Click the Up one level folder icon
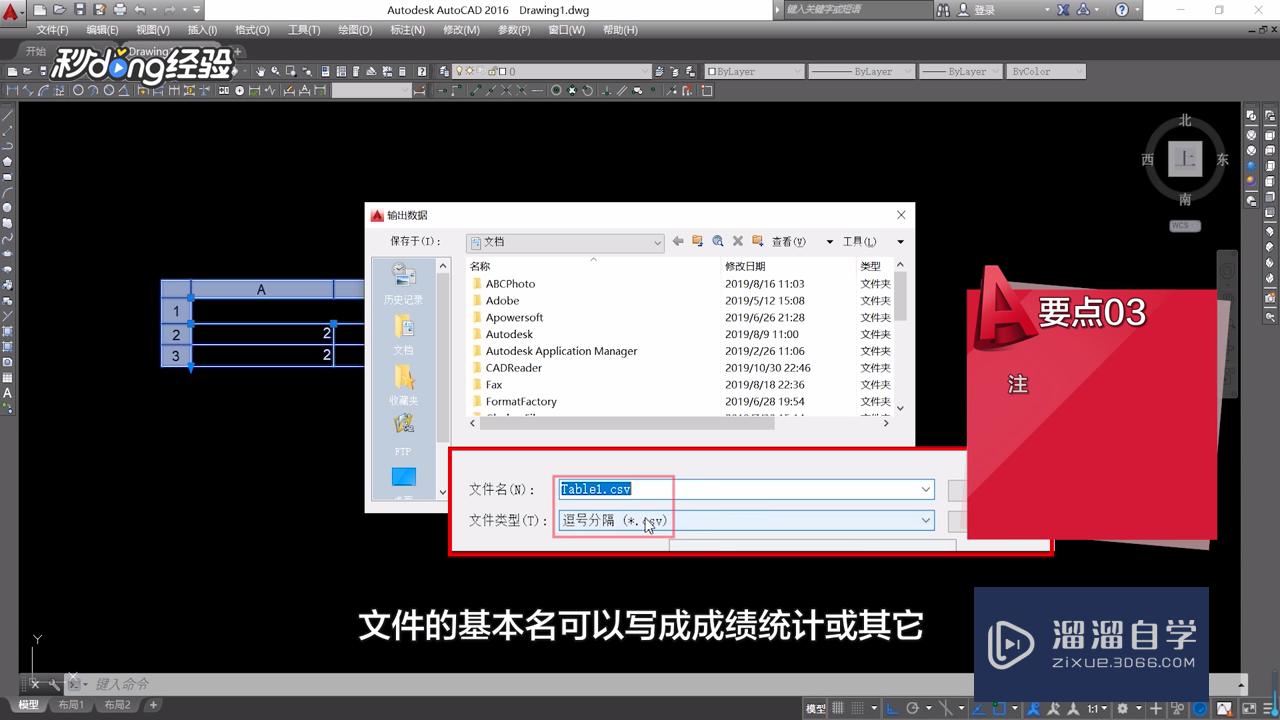The height and width of the screenshot is (720, 1280). (698, 241)
